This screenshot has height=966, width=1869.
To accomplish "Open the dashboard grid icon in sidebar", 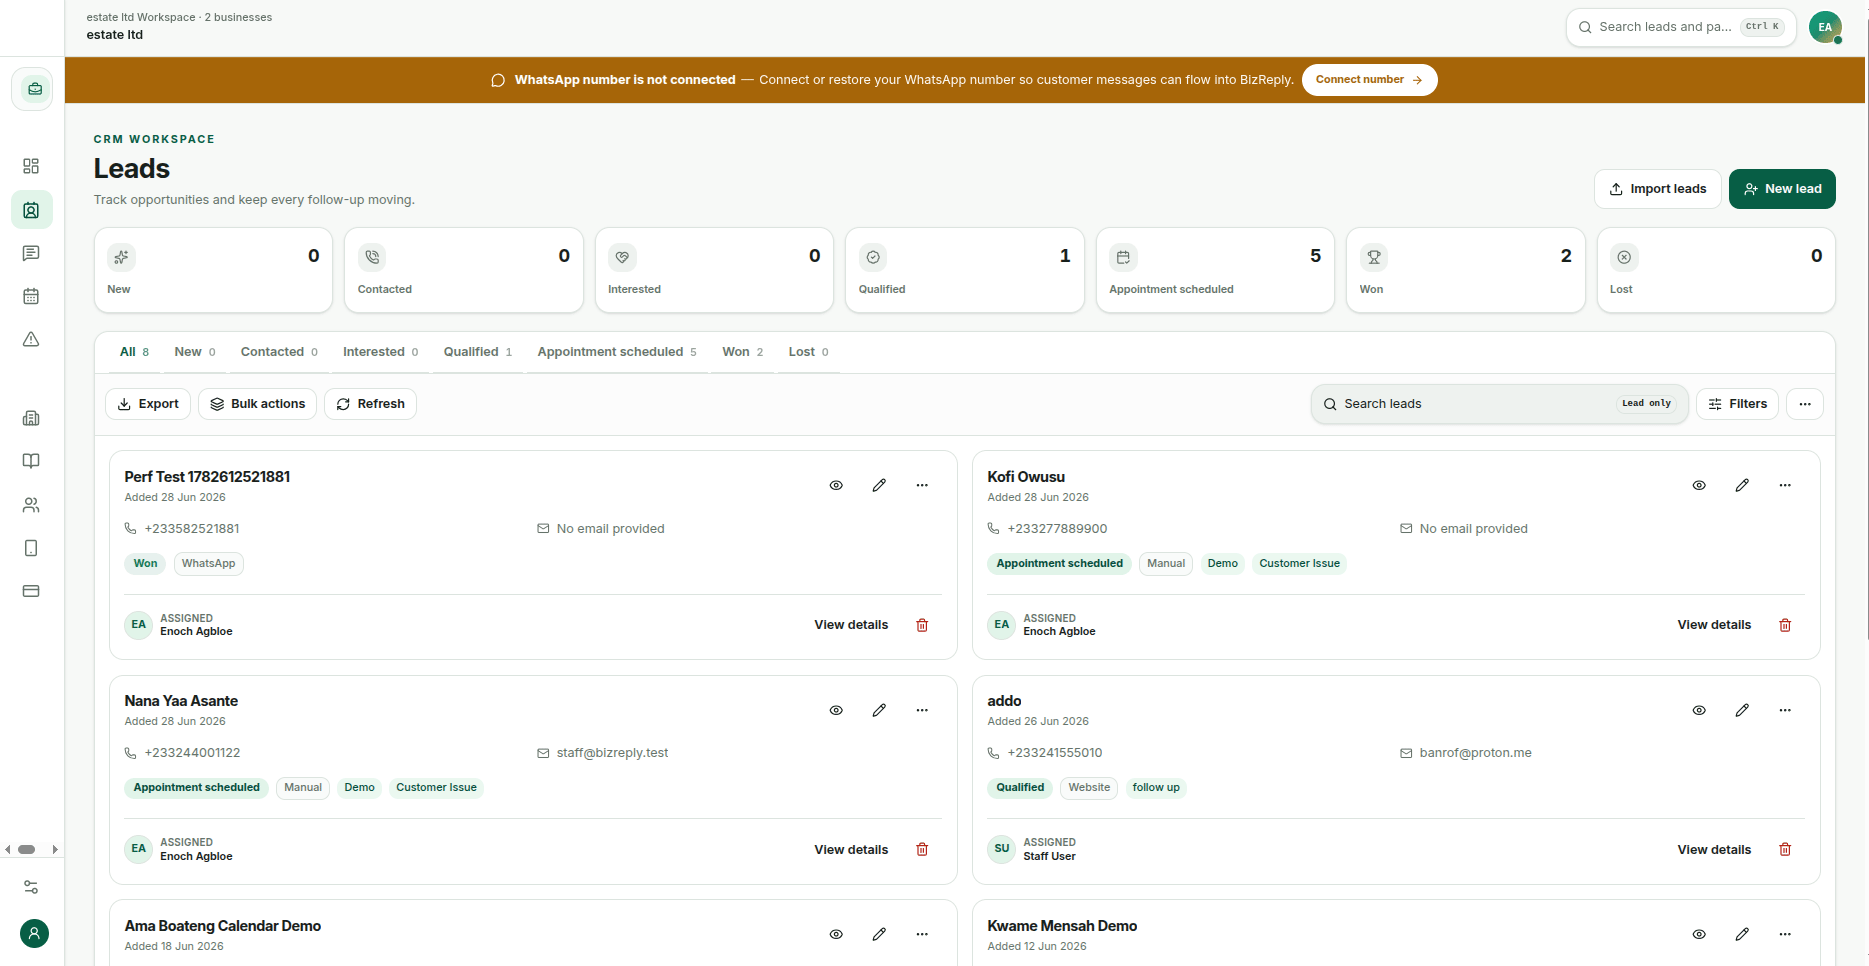I will [31, 166].
